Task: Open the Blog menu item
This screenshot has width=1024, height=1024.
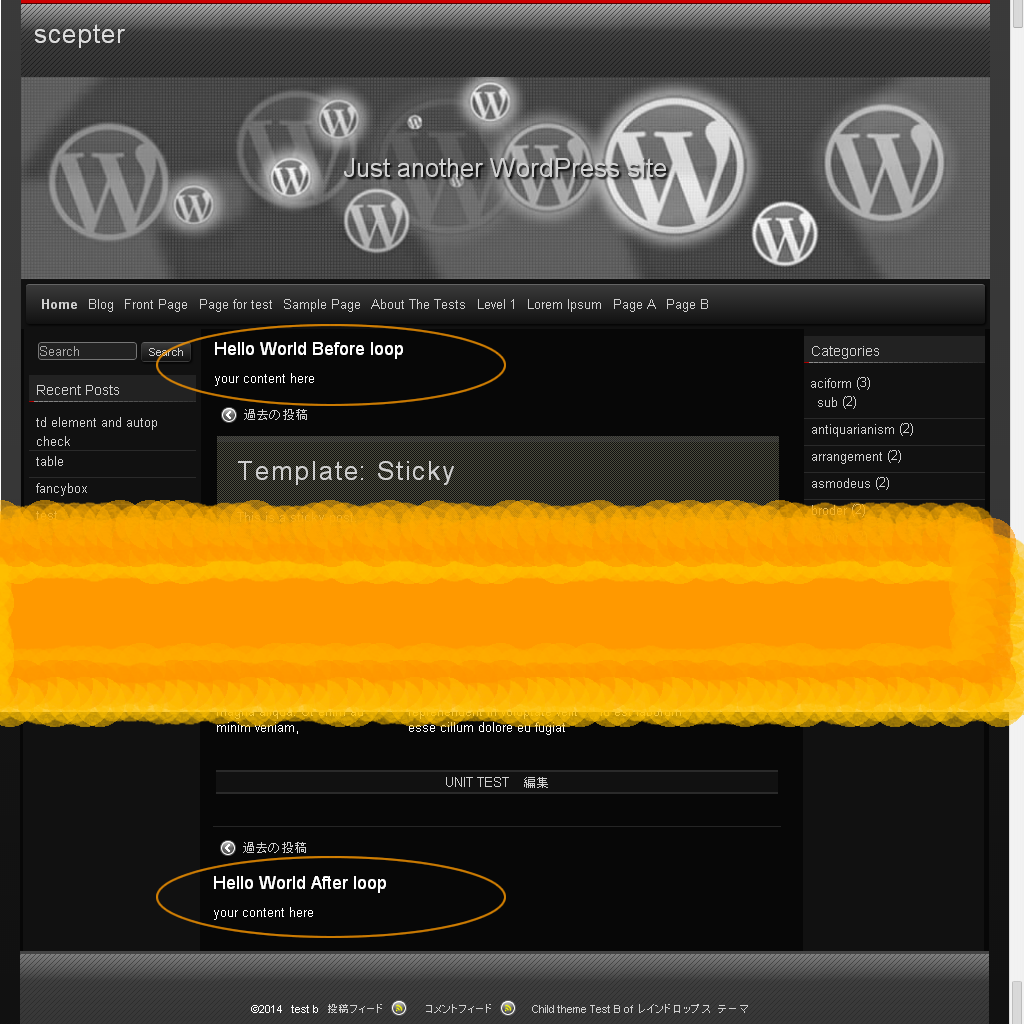Action: click(101, 304)
